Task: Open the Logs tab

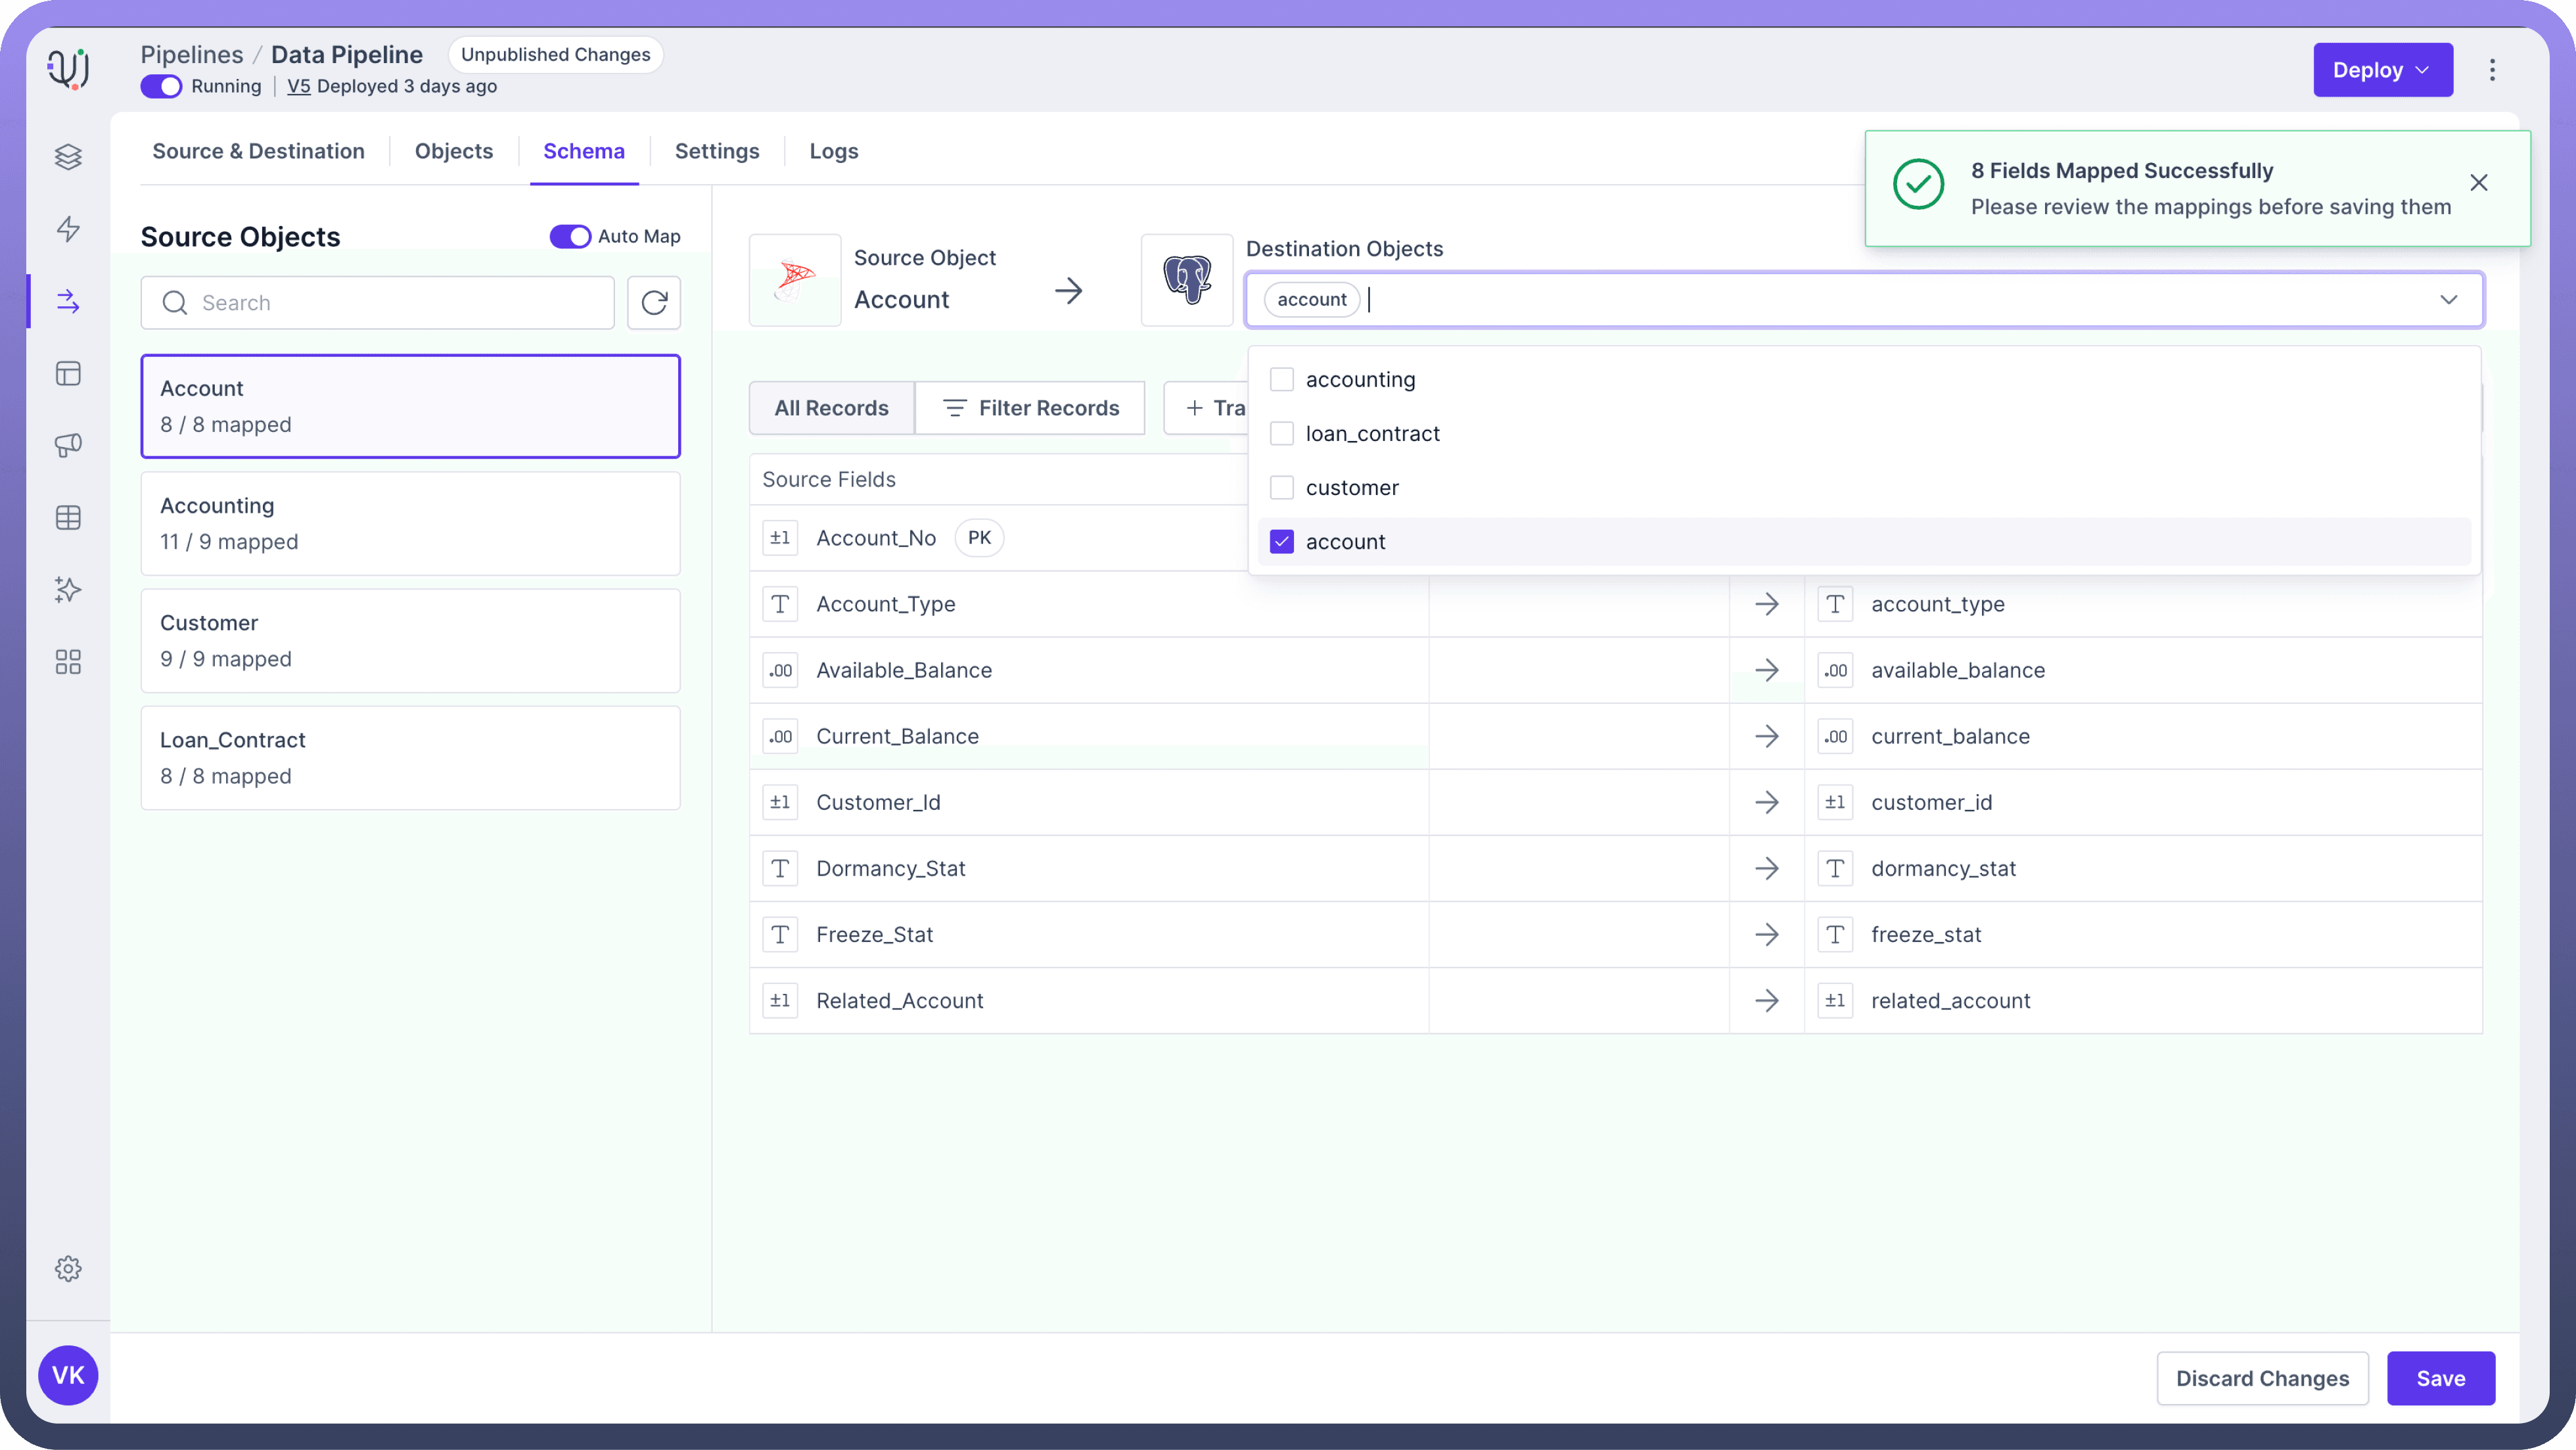Action: (x=834, y=151)
